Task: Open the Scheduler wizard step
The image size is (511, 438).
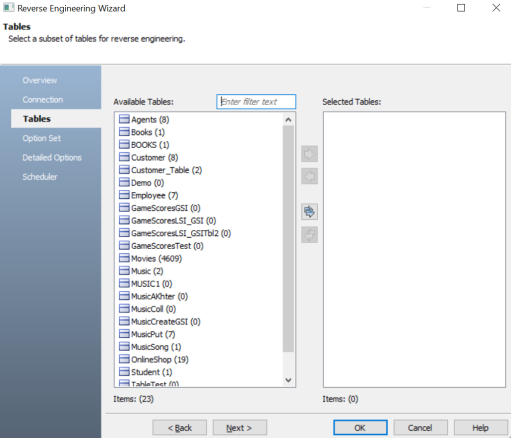Action: (x=40, y=177)
